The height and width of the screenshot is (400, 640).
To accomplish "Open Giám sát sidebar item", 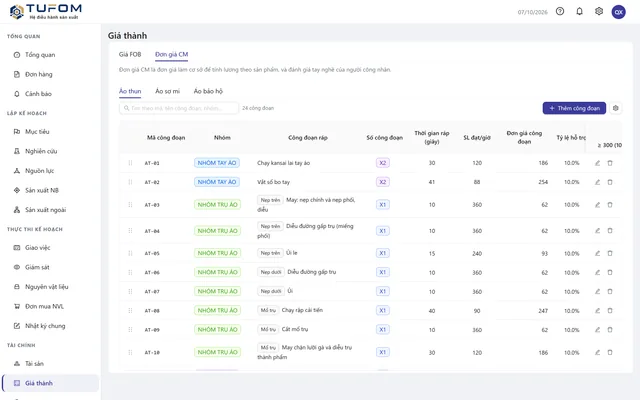I will (50, 267).
